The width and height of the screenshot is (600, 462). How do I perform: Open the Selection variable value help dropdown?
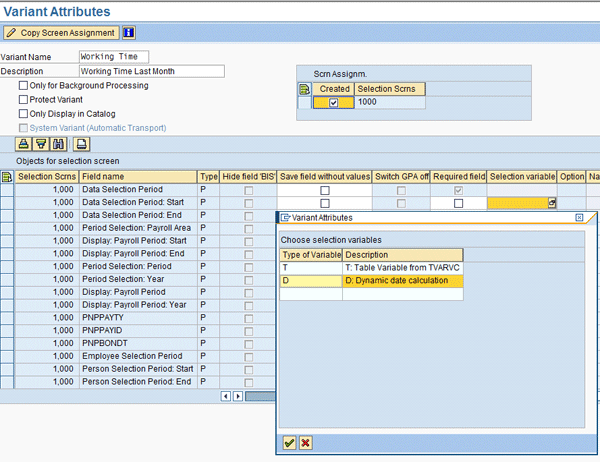pyautogui.click(x=552, y=203)
